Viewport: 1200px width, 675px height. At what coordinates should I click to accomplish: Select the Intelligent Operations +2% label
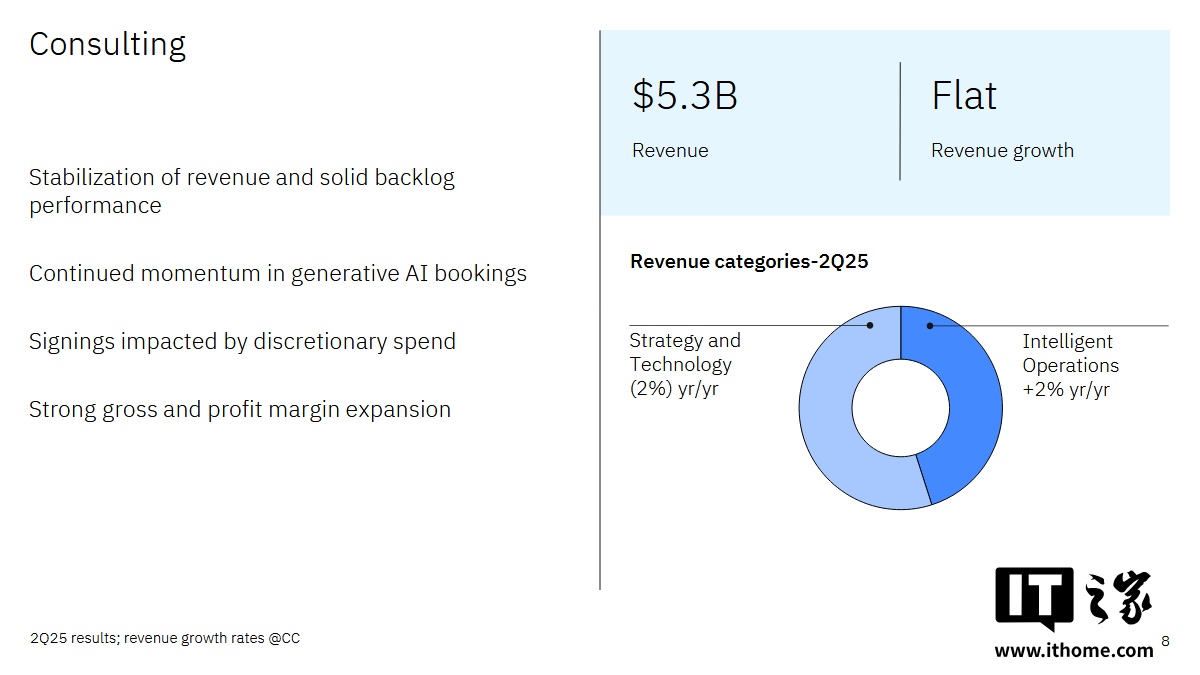[1070, 365]
